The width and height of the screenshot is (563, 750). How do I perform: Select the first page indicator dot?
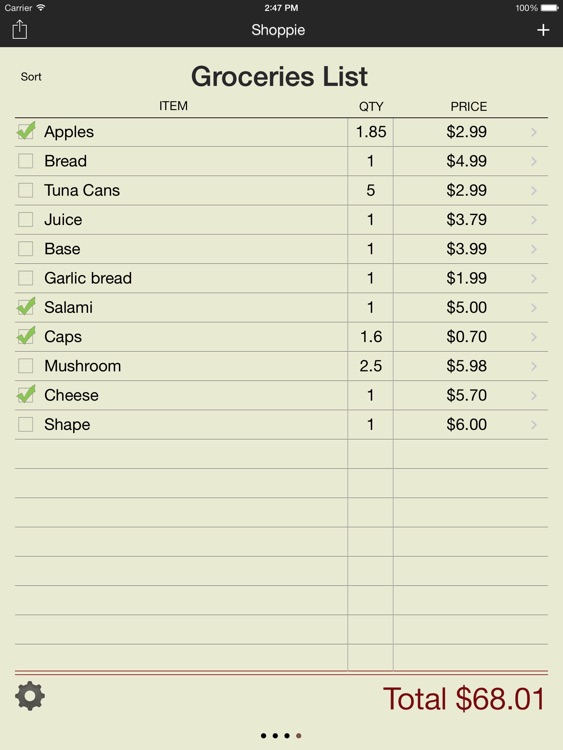[x=264, y=736]
